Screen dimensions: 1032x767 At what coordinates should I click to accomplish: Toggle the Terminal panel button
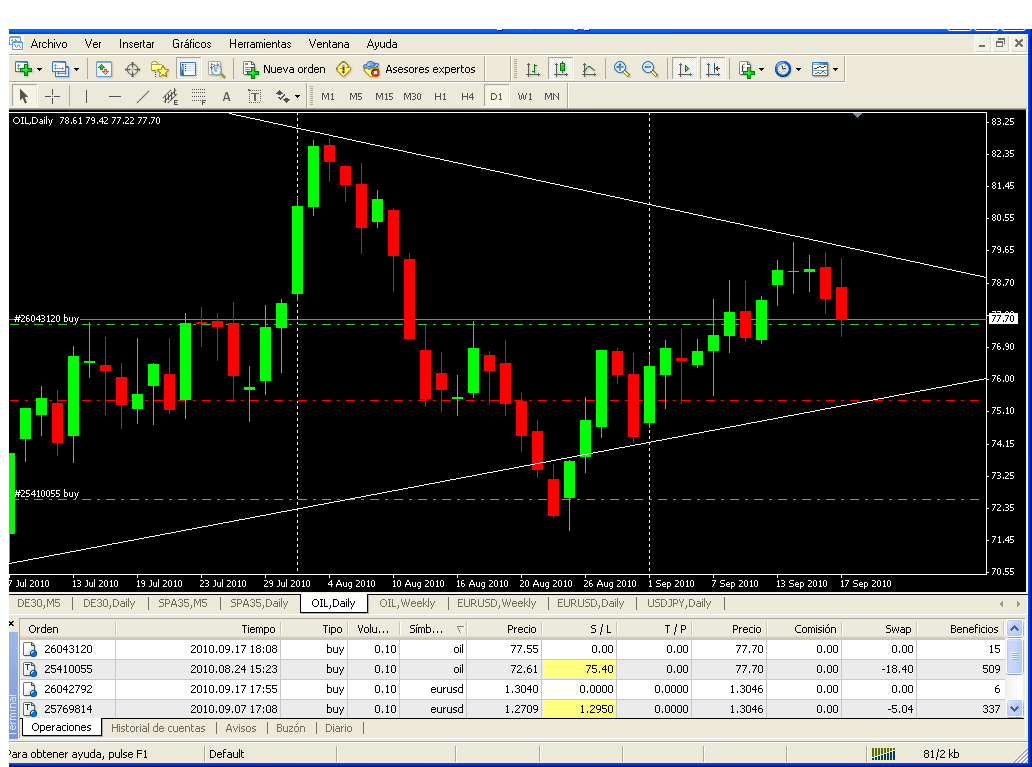pos(188,68)
